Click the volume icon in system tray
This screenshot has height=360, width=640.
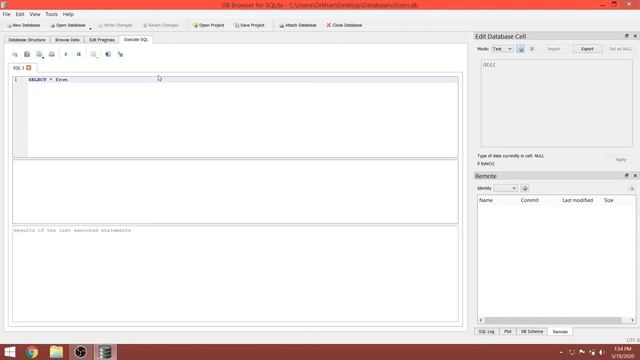(x=602, y=352)
